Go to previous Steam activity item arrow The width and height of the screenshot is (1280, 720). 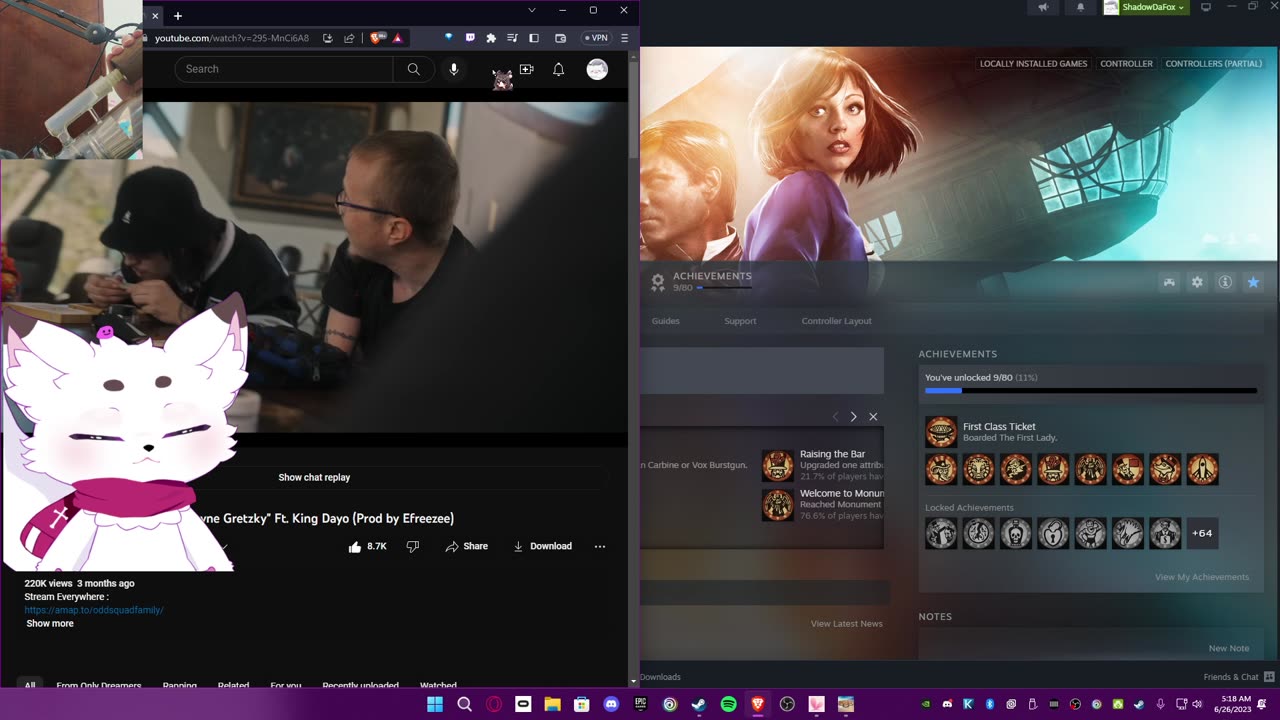point(835,416)
